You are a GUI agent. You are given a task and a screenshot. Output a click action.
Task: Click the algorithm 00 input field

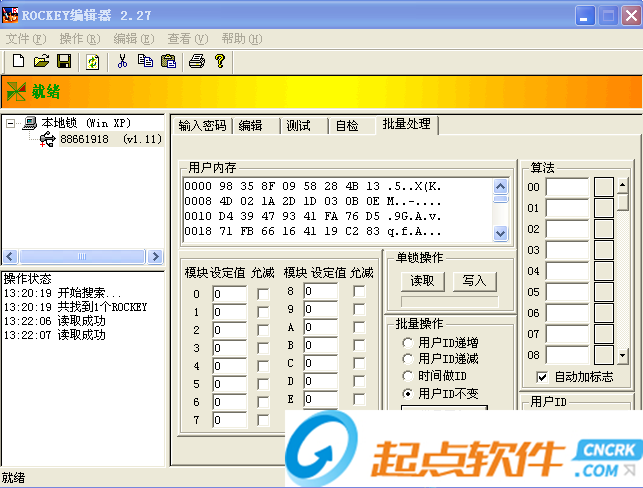[568, 187]
